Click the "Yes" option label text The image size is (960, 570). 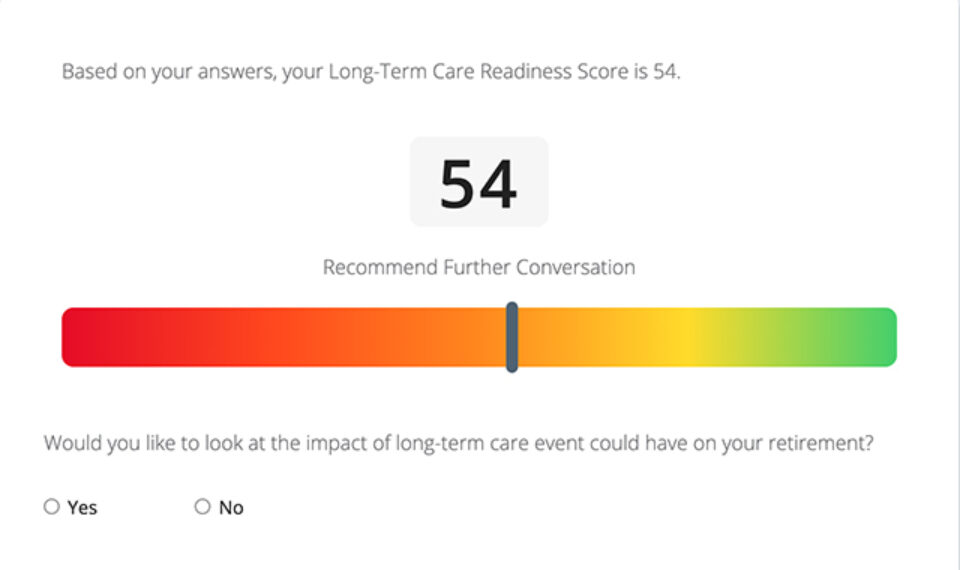[82, 508]
